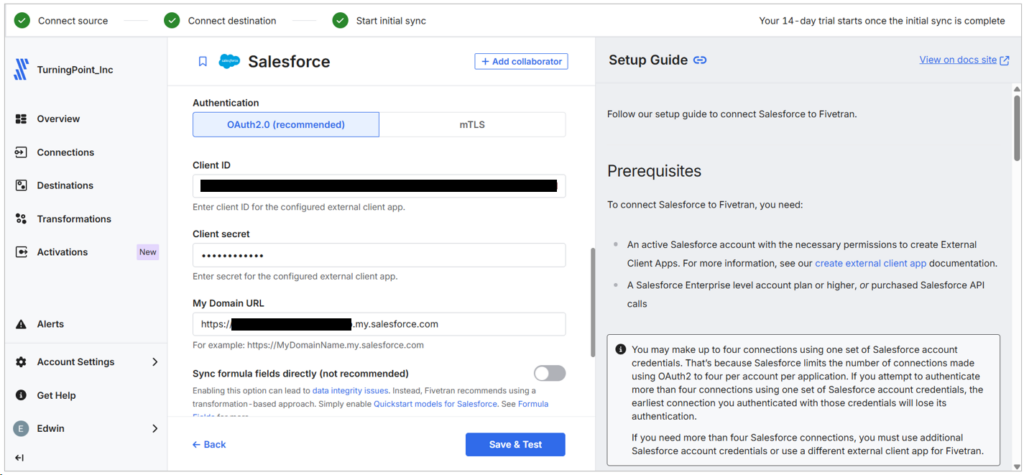Click the Salesforce page heading

point(289,61)
